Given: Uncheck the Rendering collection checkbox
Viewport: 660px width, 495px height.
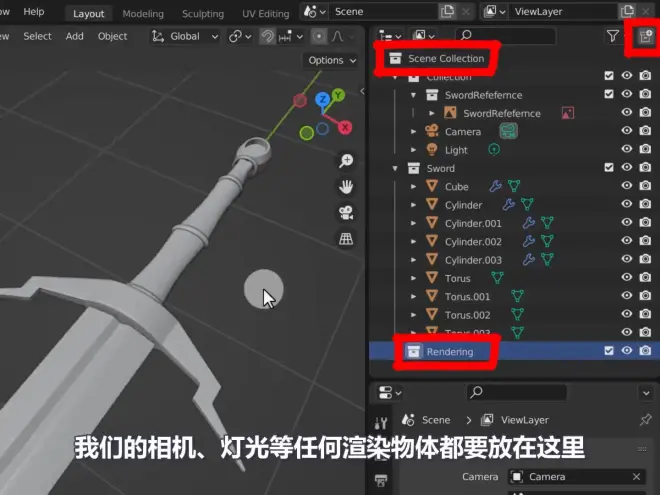Looking at the screenshot, I should (609, 351).
